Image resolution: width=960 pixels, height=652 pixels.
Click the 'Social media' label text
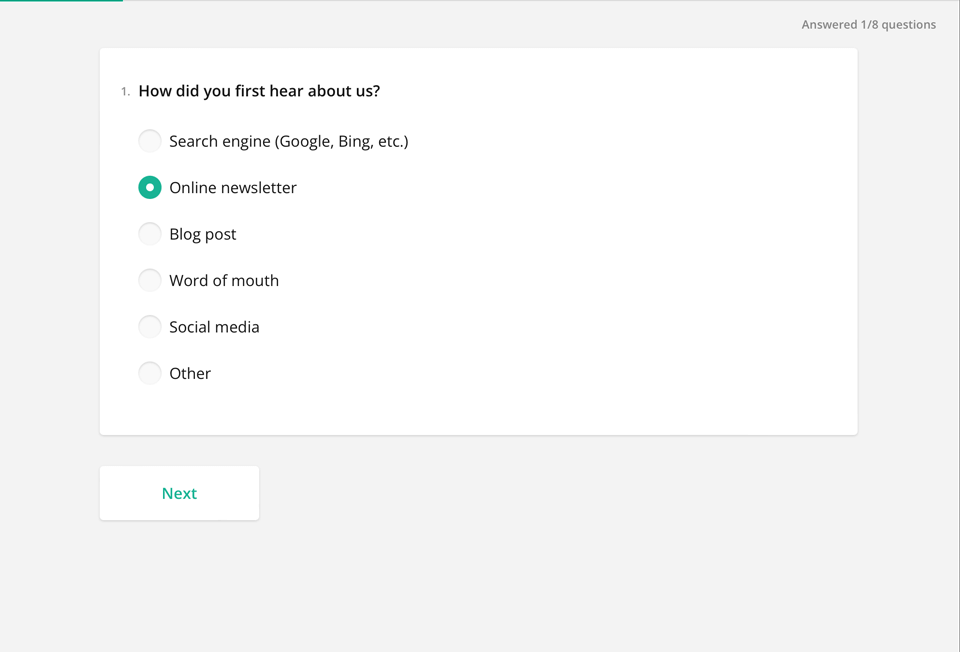[214, 327]
